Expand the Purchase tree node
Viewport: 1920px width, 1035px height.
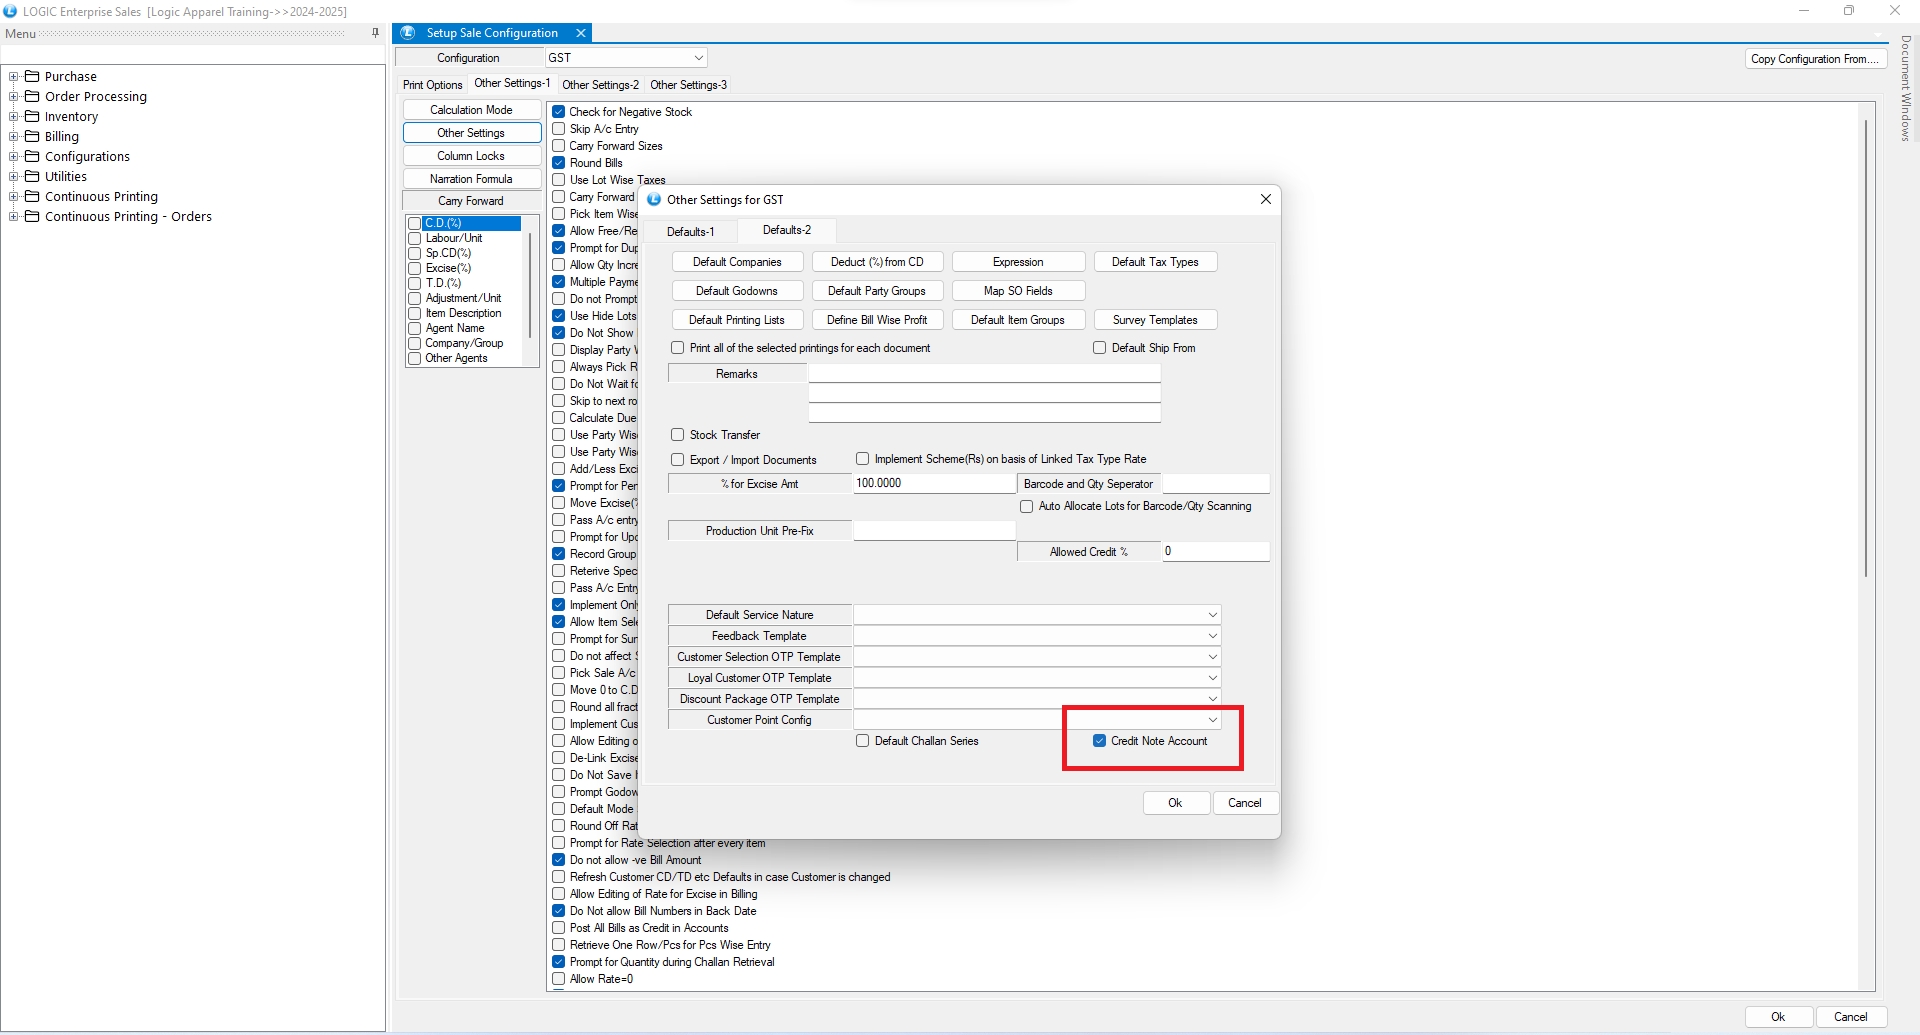click(x=14, y=76)
